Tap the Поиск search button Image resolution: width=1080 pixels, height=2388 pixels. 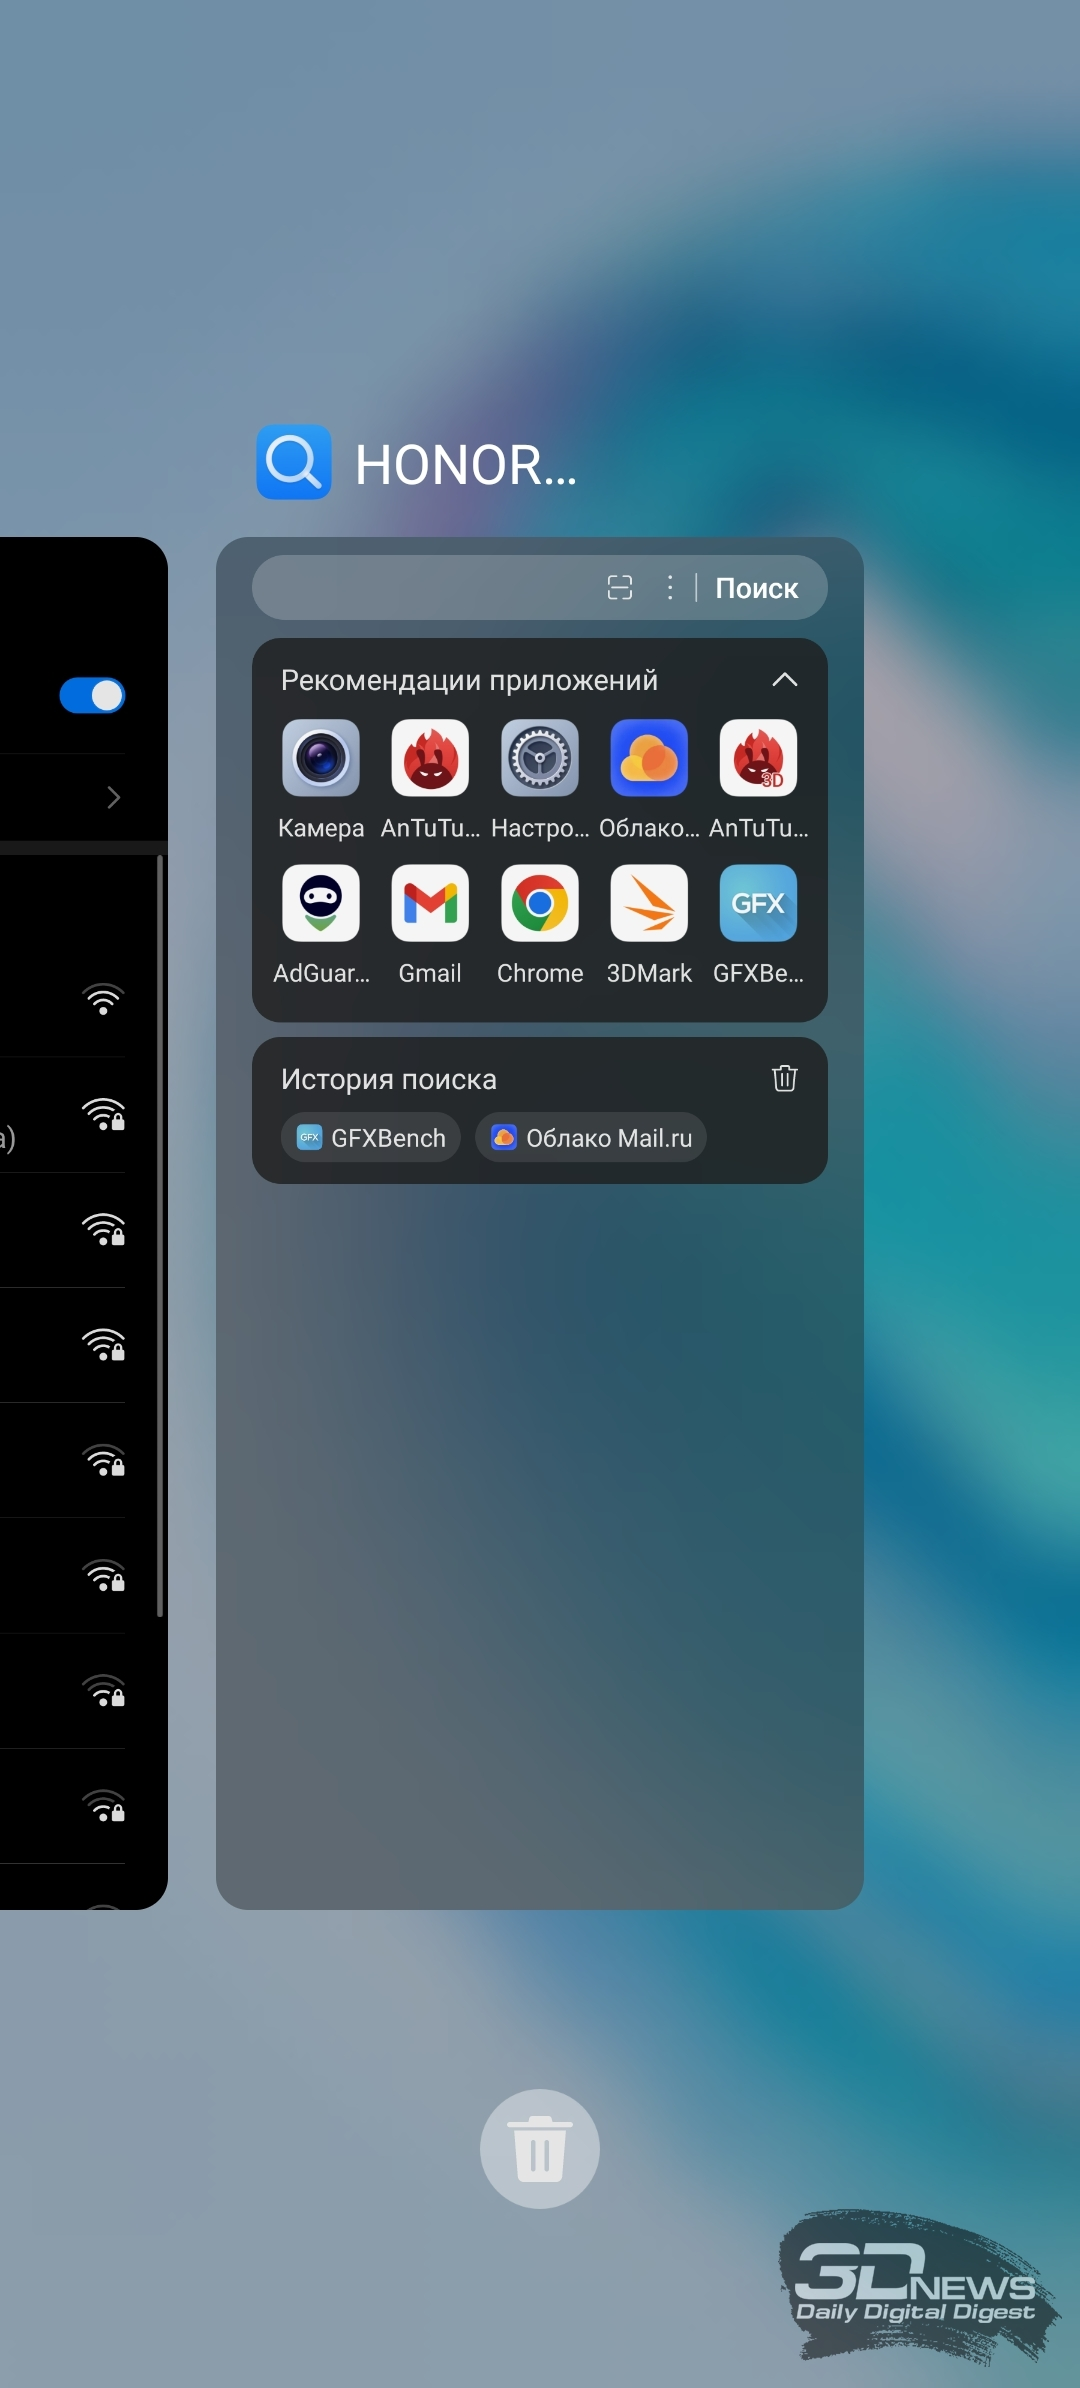(757, 588)
